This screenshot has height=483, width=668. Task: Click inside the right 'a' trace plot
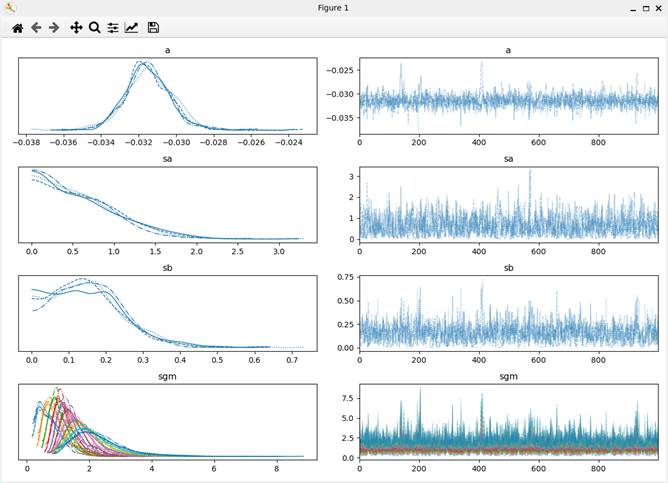509,95
